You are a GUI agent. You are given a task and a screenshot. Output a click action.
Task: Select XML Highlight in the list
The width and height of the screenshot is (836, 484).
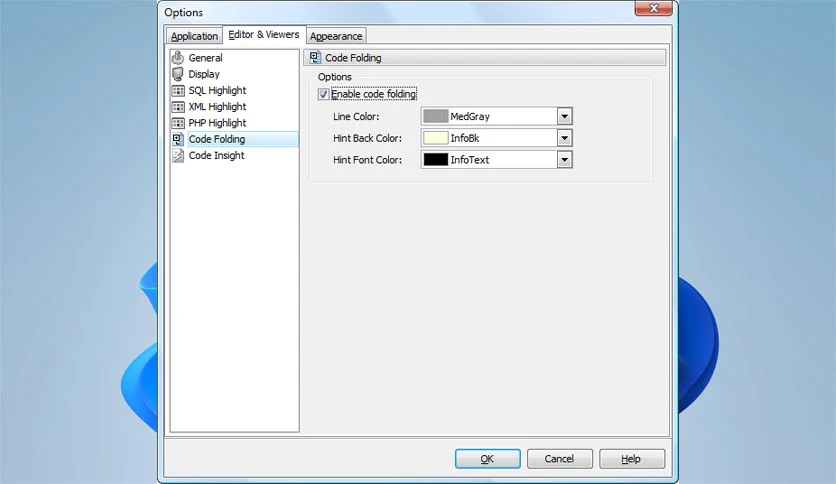point(217,107)
